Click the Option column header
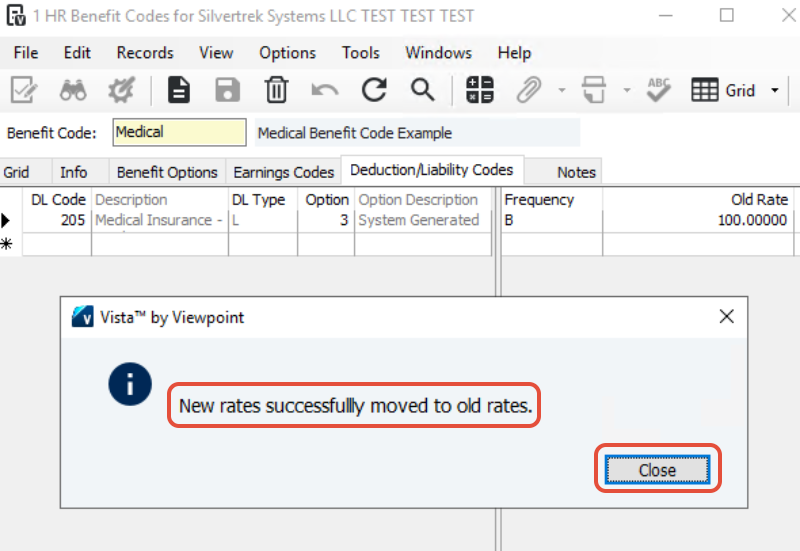 click(x=326, y=199)
